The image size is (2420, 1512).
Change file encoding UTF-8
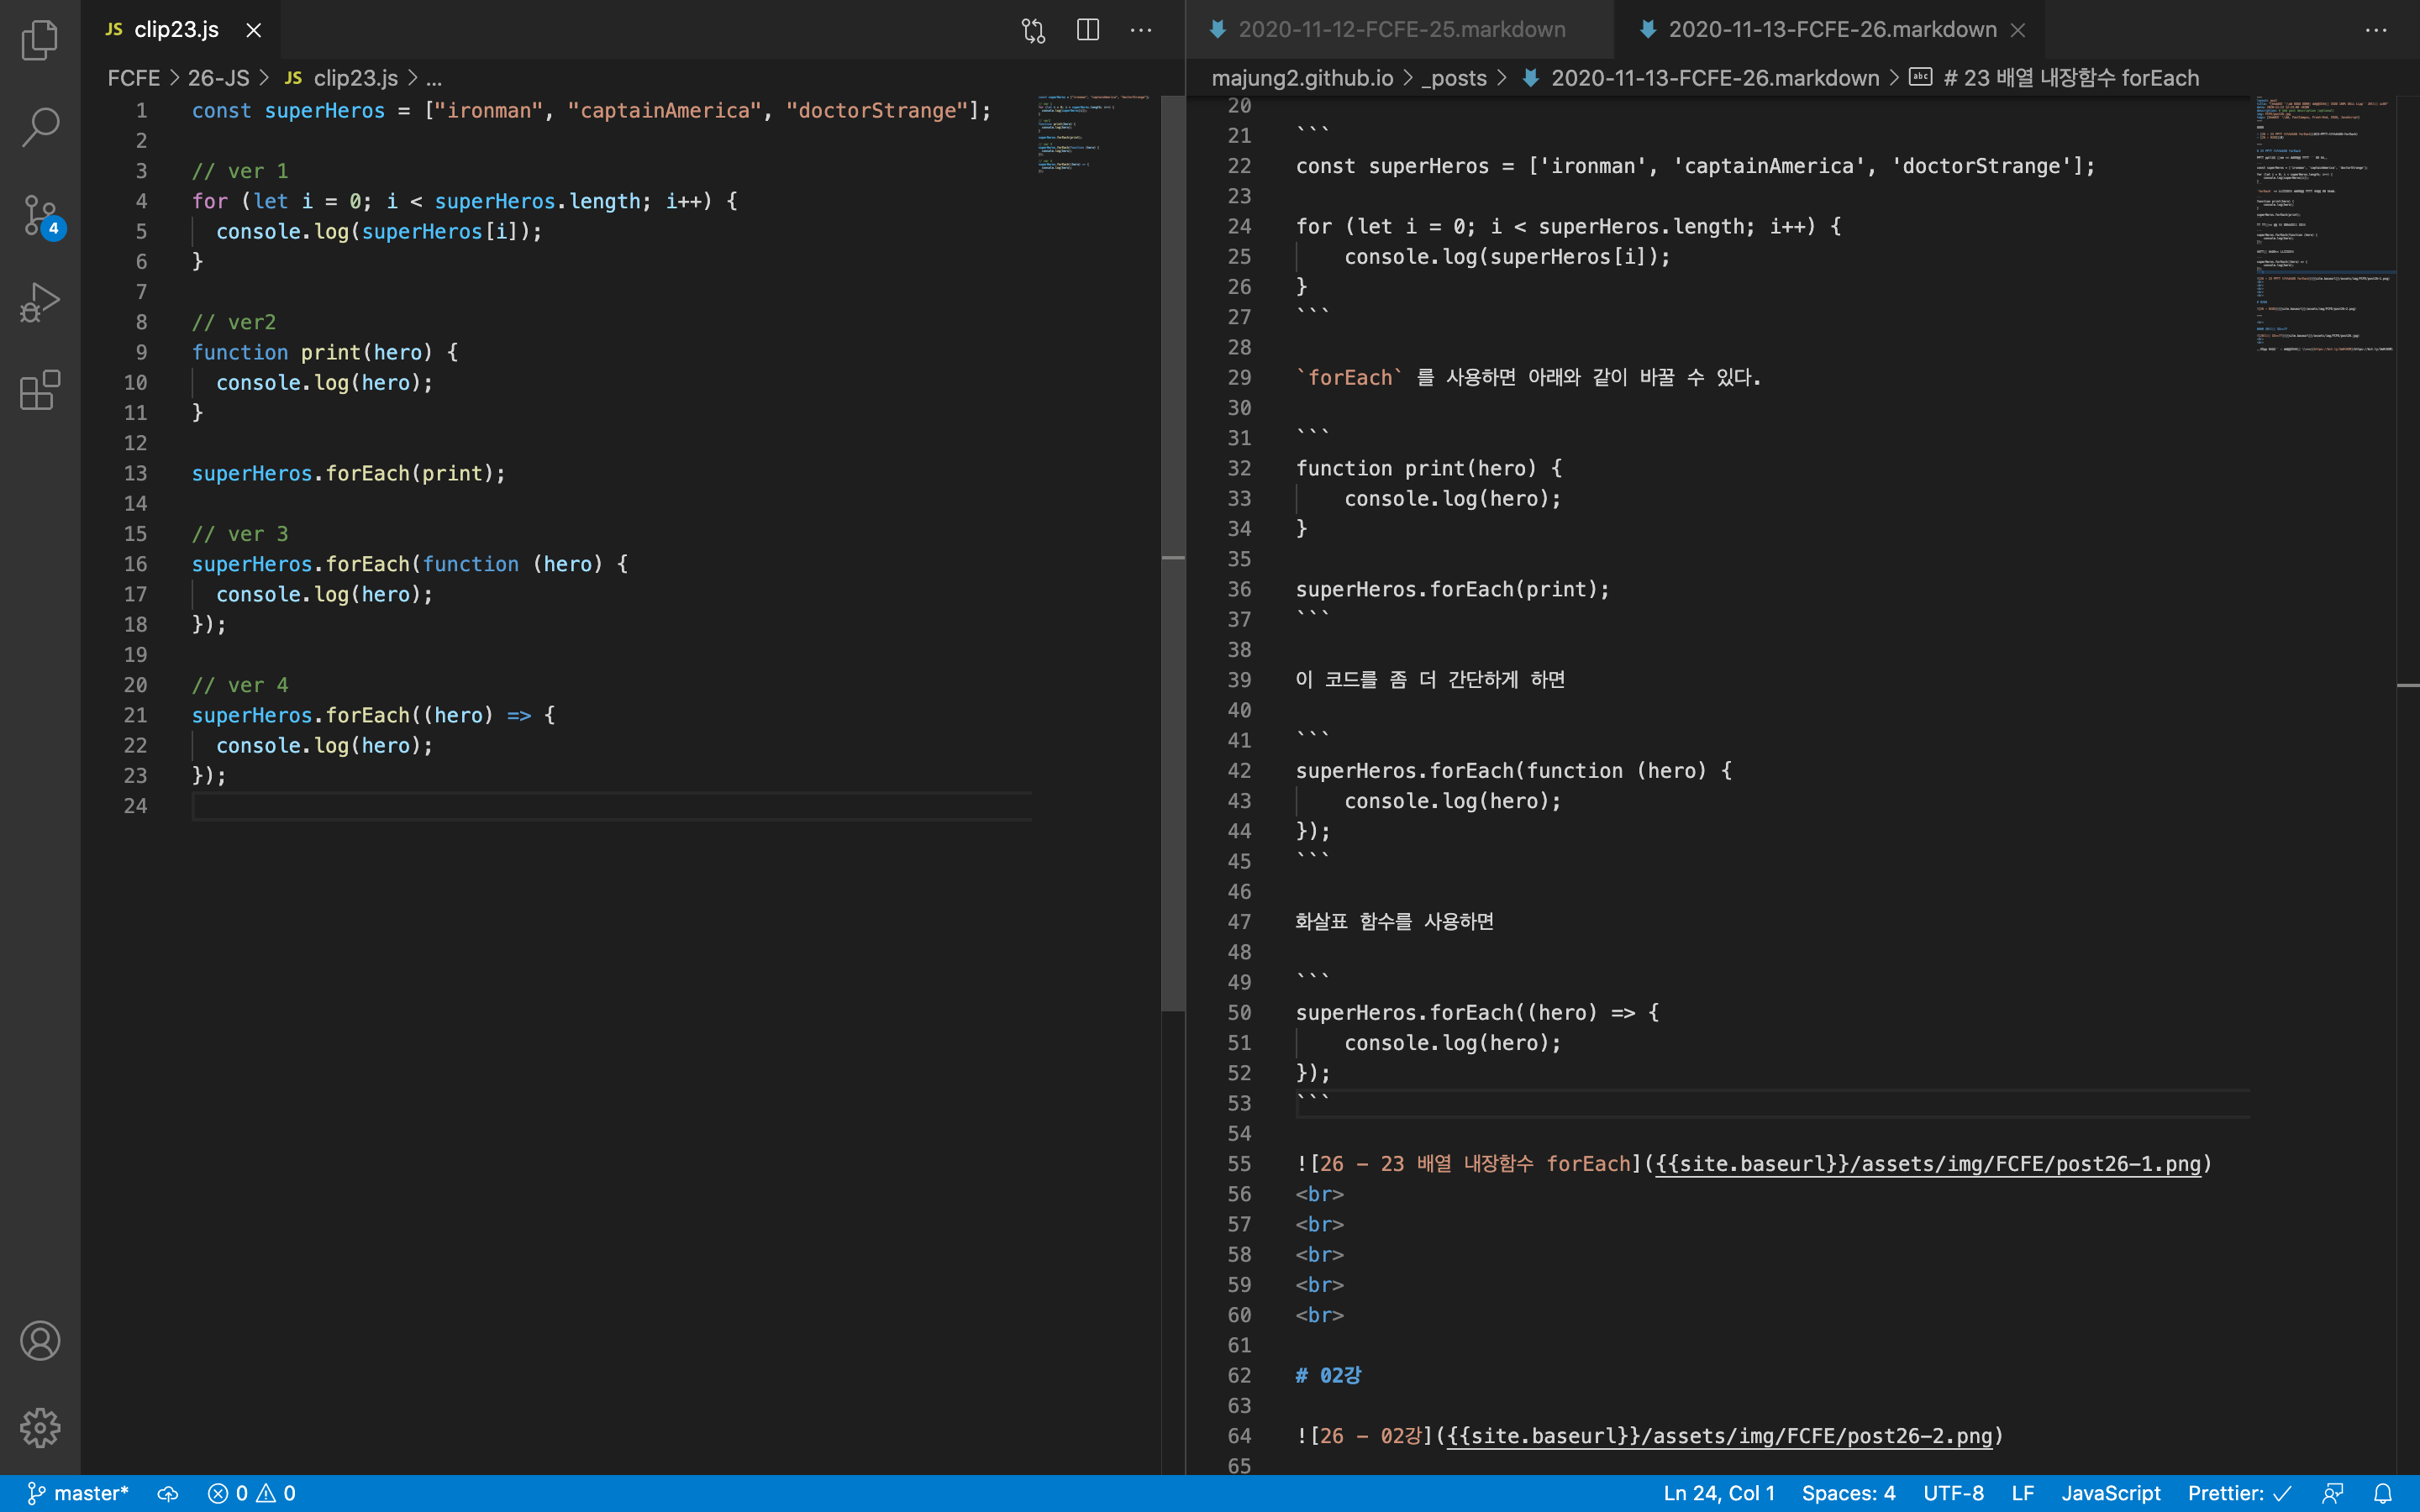click(x=1953, y=1493)
